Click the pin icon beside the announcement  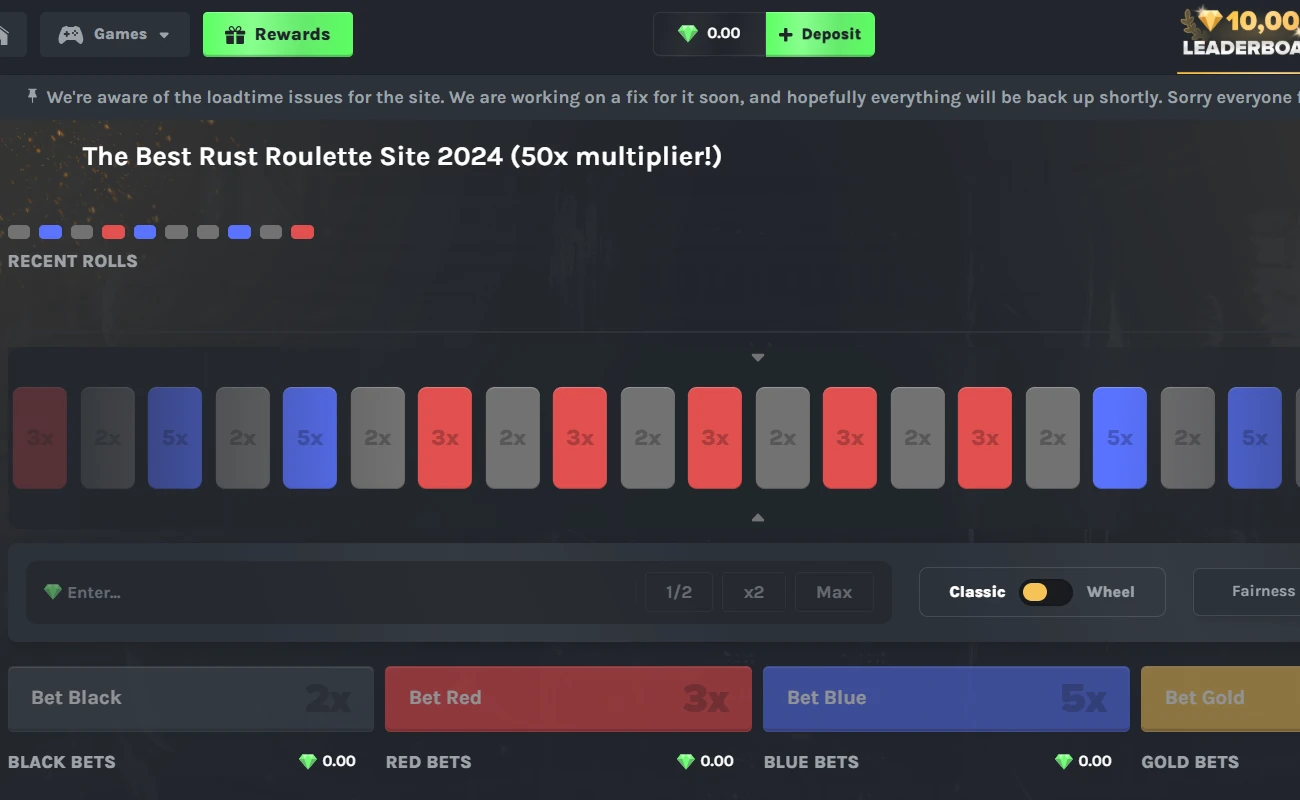pyautogui.click(x=32, y=96)
